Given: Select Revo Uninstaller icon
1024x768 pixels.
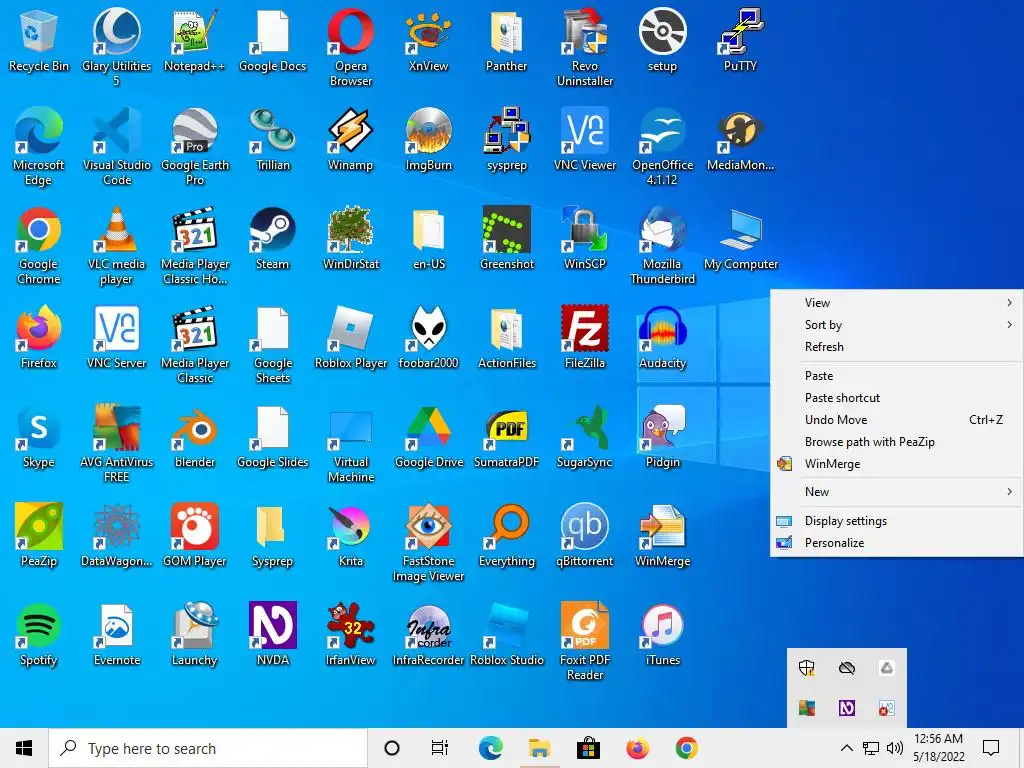Looking at the screenshot, I should tap(584, 47).
